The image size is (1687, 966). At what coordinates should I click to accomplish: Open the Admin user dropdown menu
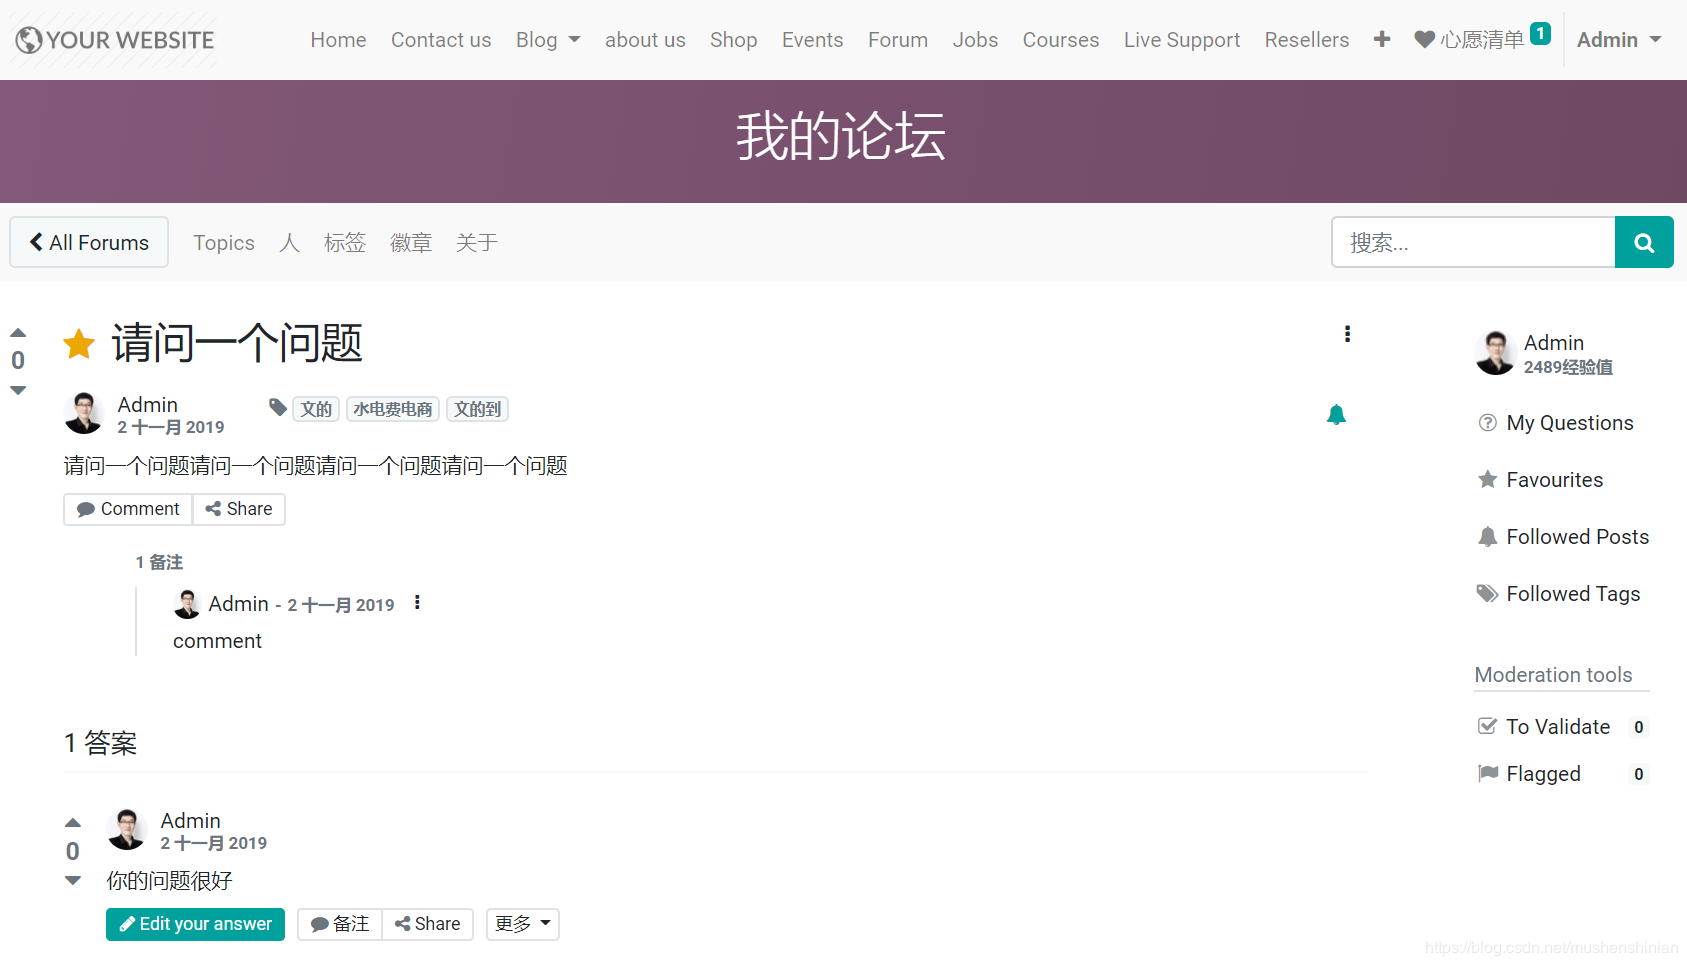[x=1618, y=40]
